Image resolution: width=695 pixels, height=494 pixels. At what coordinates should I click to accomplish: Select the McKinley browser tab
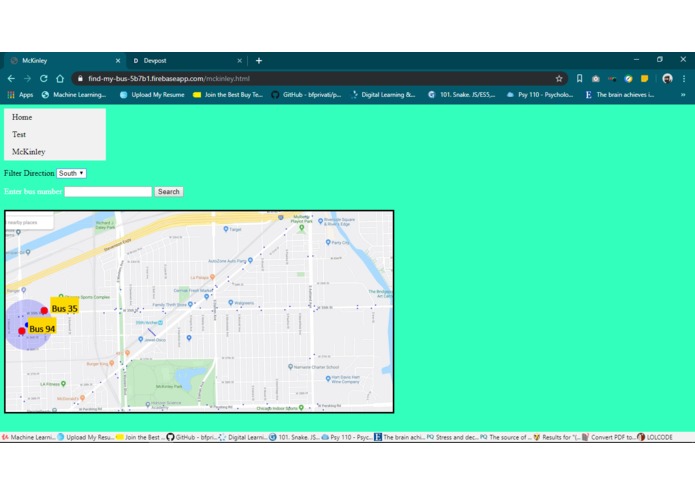[x=64, y=61]
